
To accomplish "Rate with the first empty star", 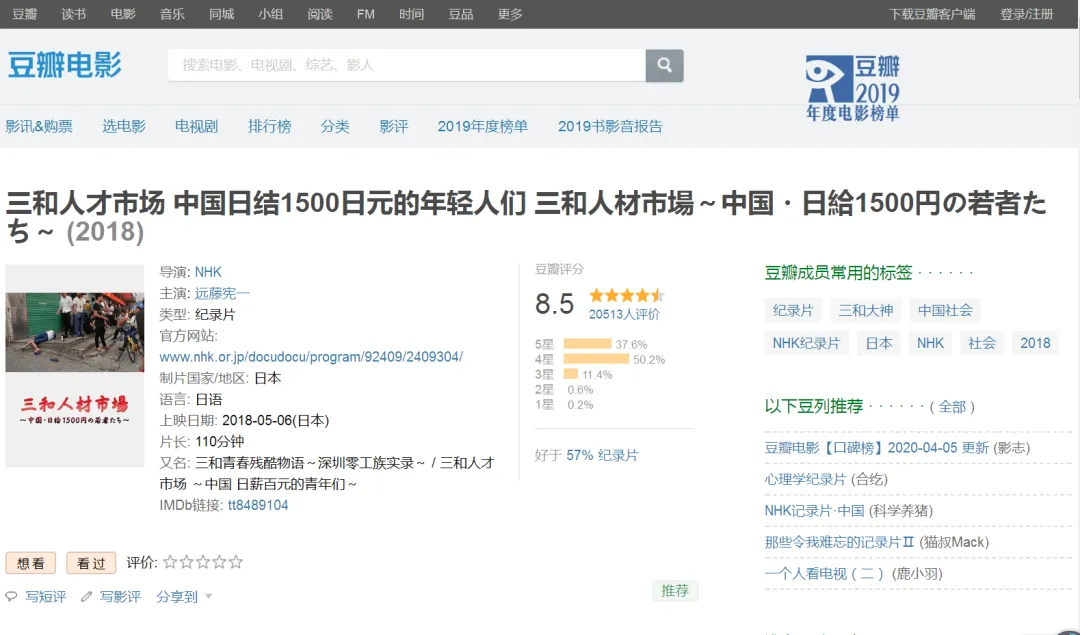I will click(170, 562).
